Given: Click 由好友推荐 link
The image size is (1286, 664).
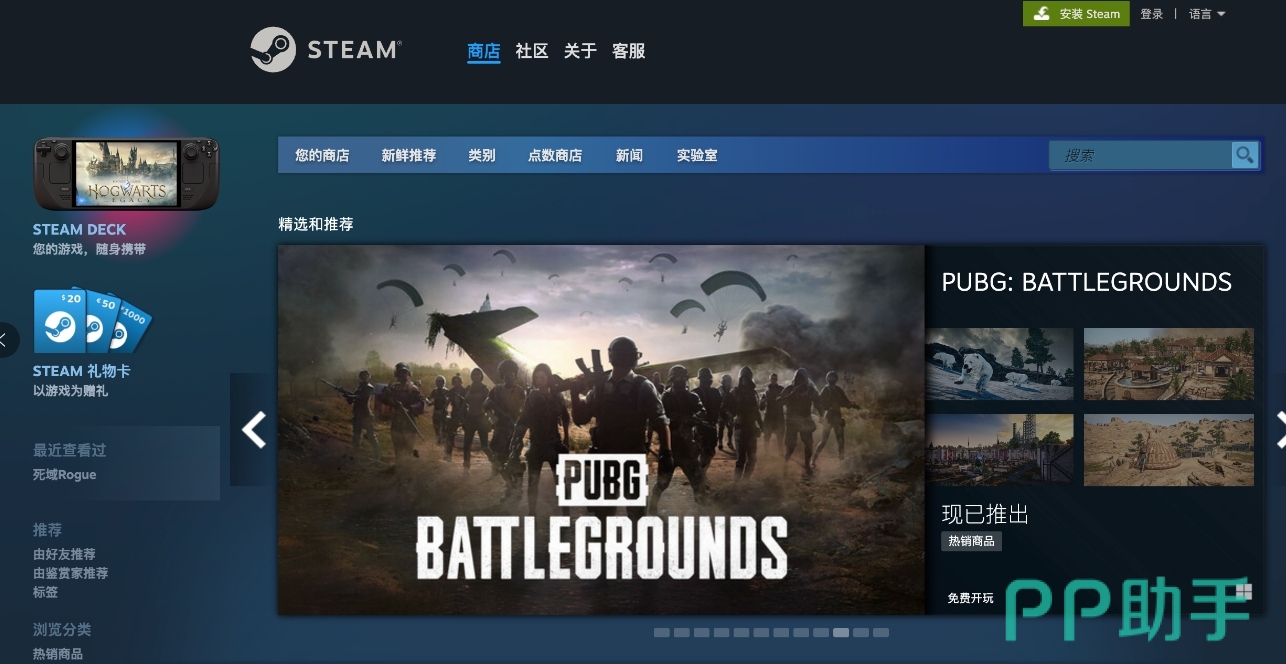Looking at the screenshot, I should [64, 554].
